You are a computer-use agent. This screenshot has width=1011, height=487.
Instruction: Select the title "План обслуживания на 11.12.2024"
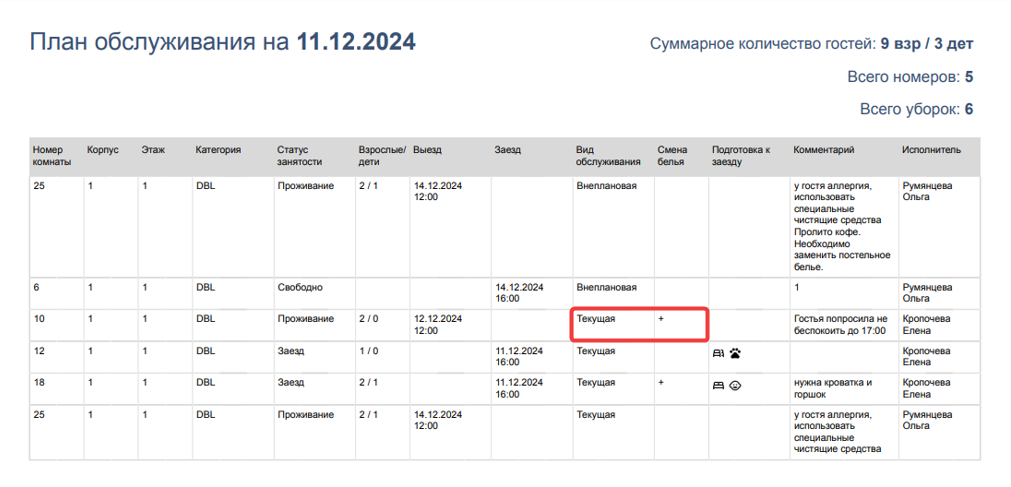(x=223, y=43)
